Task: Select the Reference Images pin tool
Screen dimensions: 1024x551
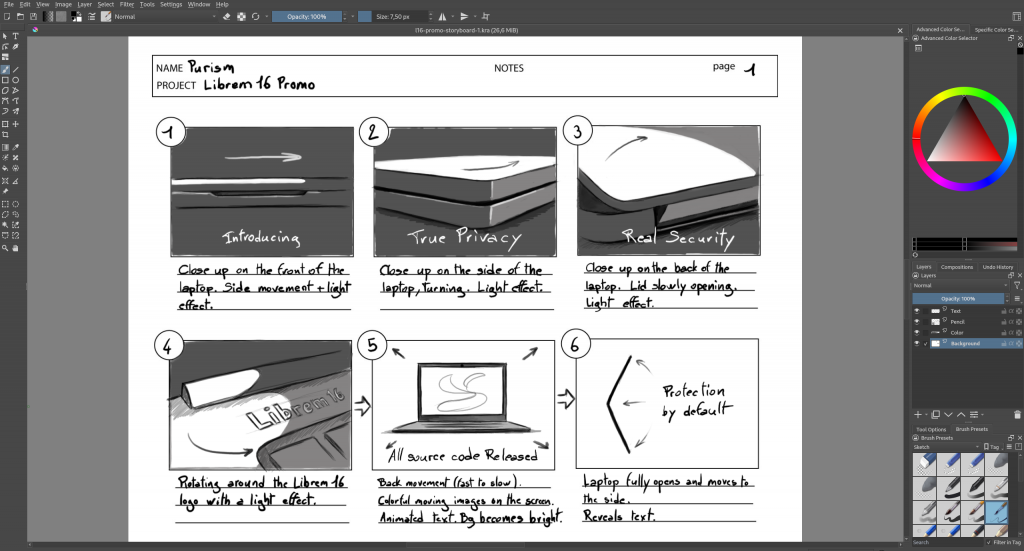Action: [x=5, y=191]
